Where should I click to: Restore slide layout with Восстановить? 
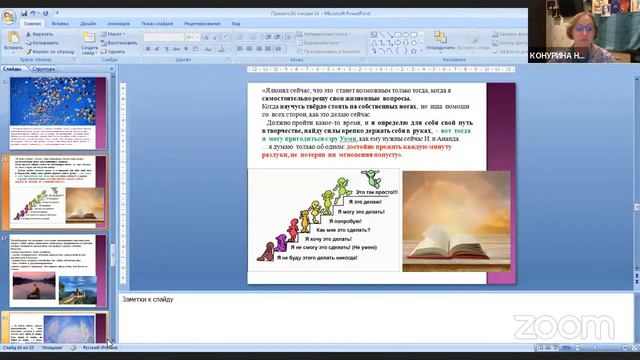click(119, 43)
